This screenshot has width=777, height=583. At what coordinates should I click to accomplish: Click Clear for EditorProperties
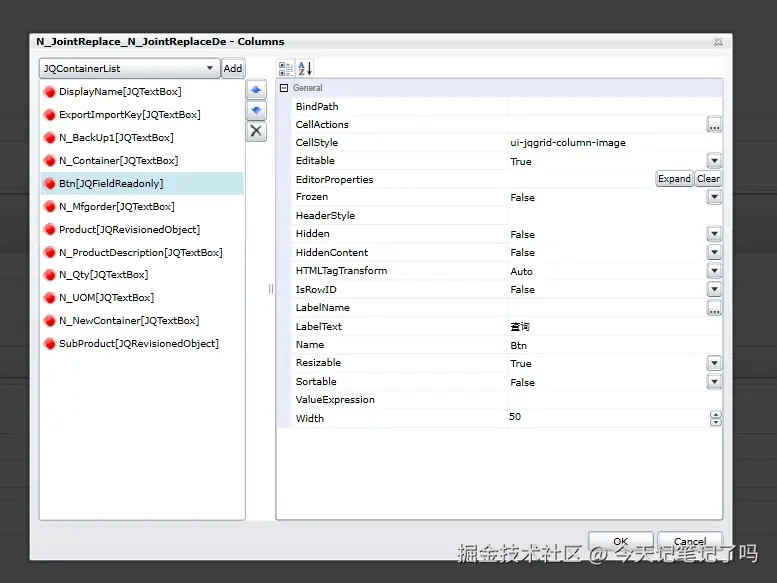(708, 178)
